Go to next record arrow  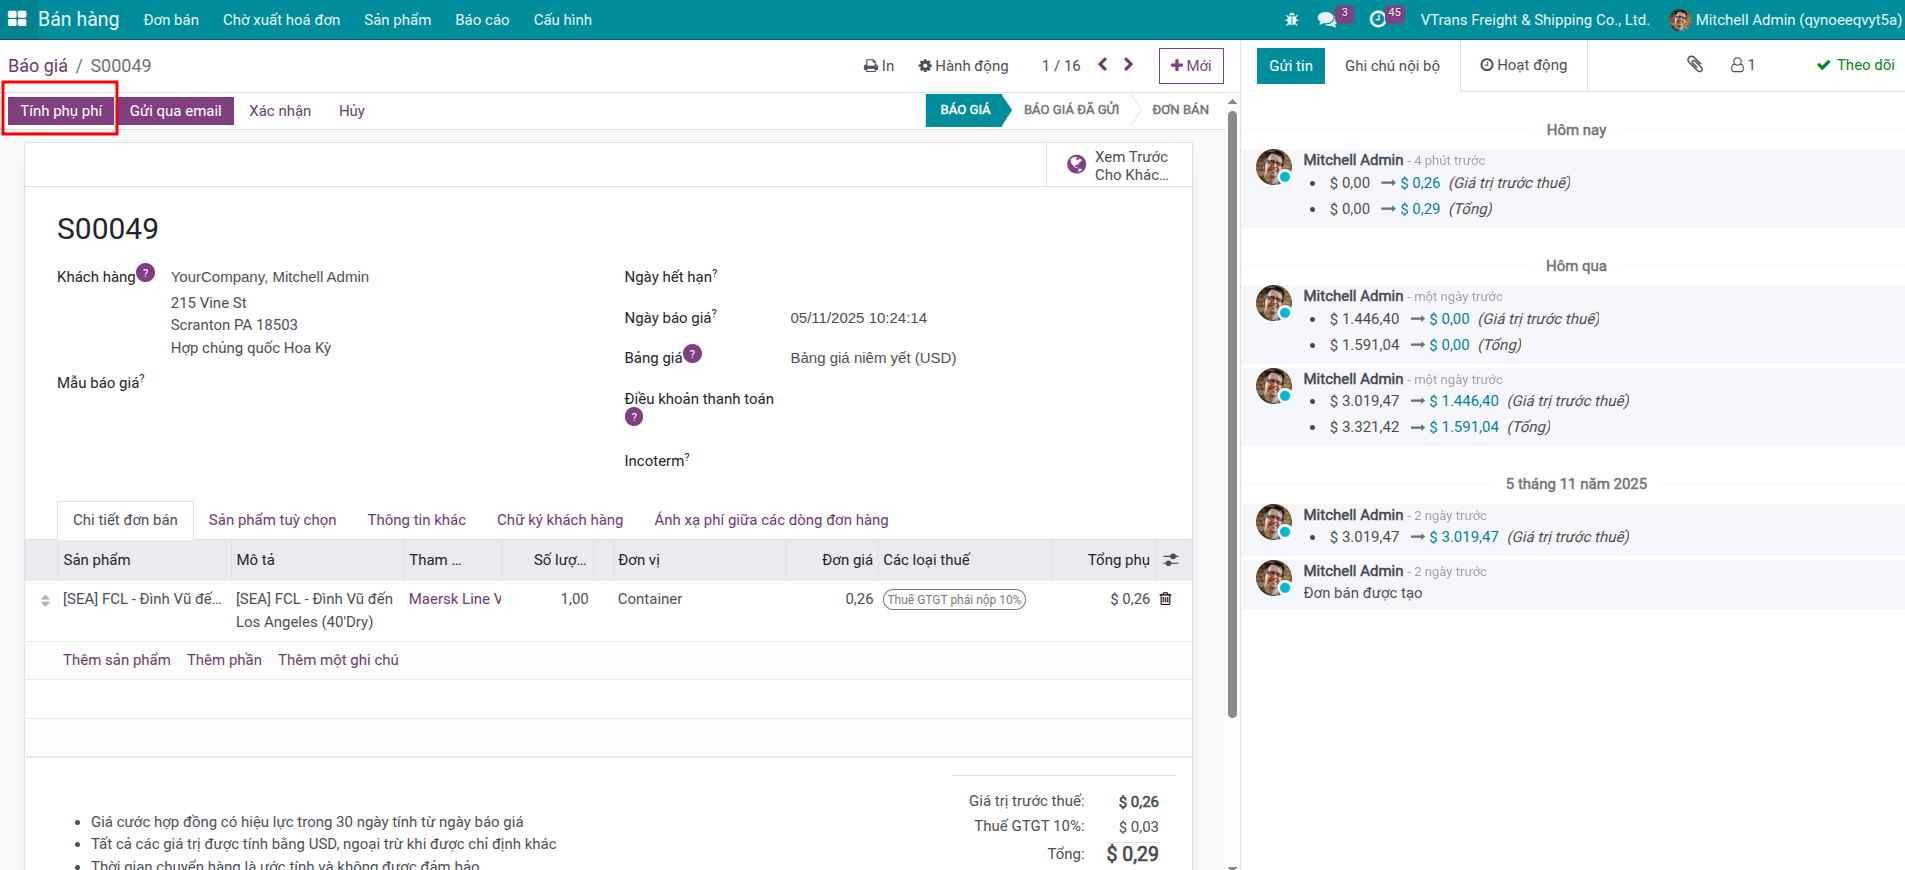pos(1128,65)
